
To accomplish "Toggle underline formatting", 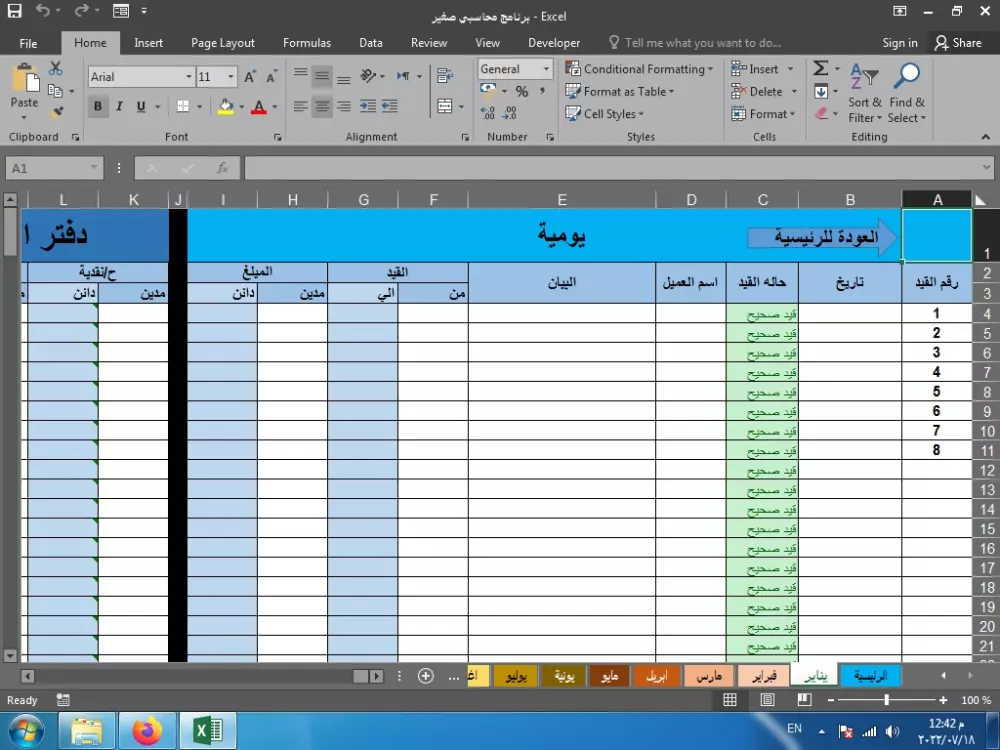I will coord(139,105).
